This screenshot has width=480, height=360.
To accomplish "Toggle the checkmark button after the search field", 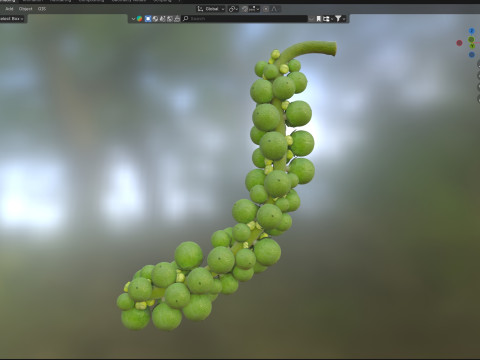I will click(311, 19).
